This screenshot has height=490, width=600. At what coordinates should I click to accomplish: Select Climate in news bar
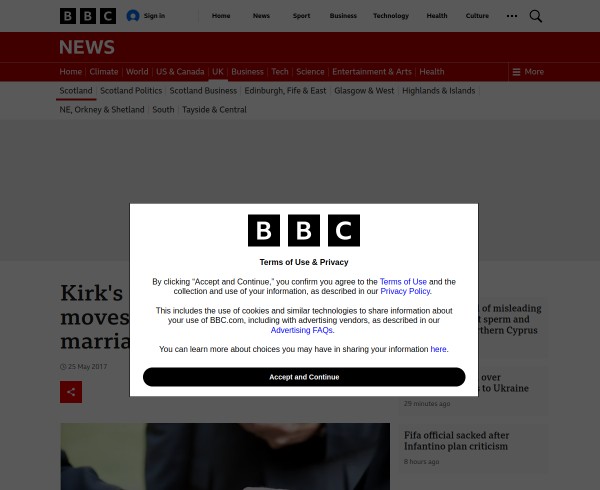(104, 72)
